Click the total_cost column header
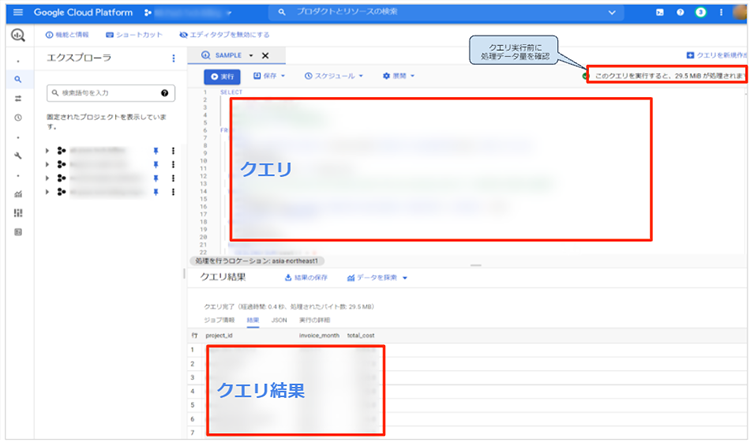Screen dimensions: 750x441 click(361, 336)
